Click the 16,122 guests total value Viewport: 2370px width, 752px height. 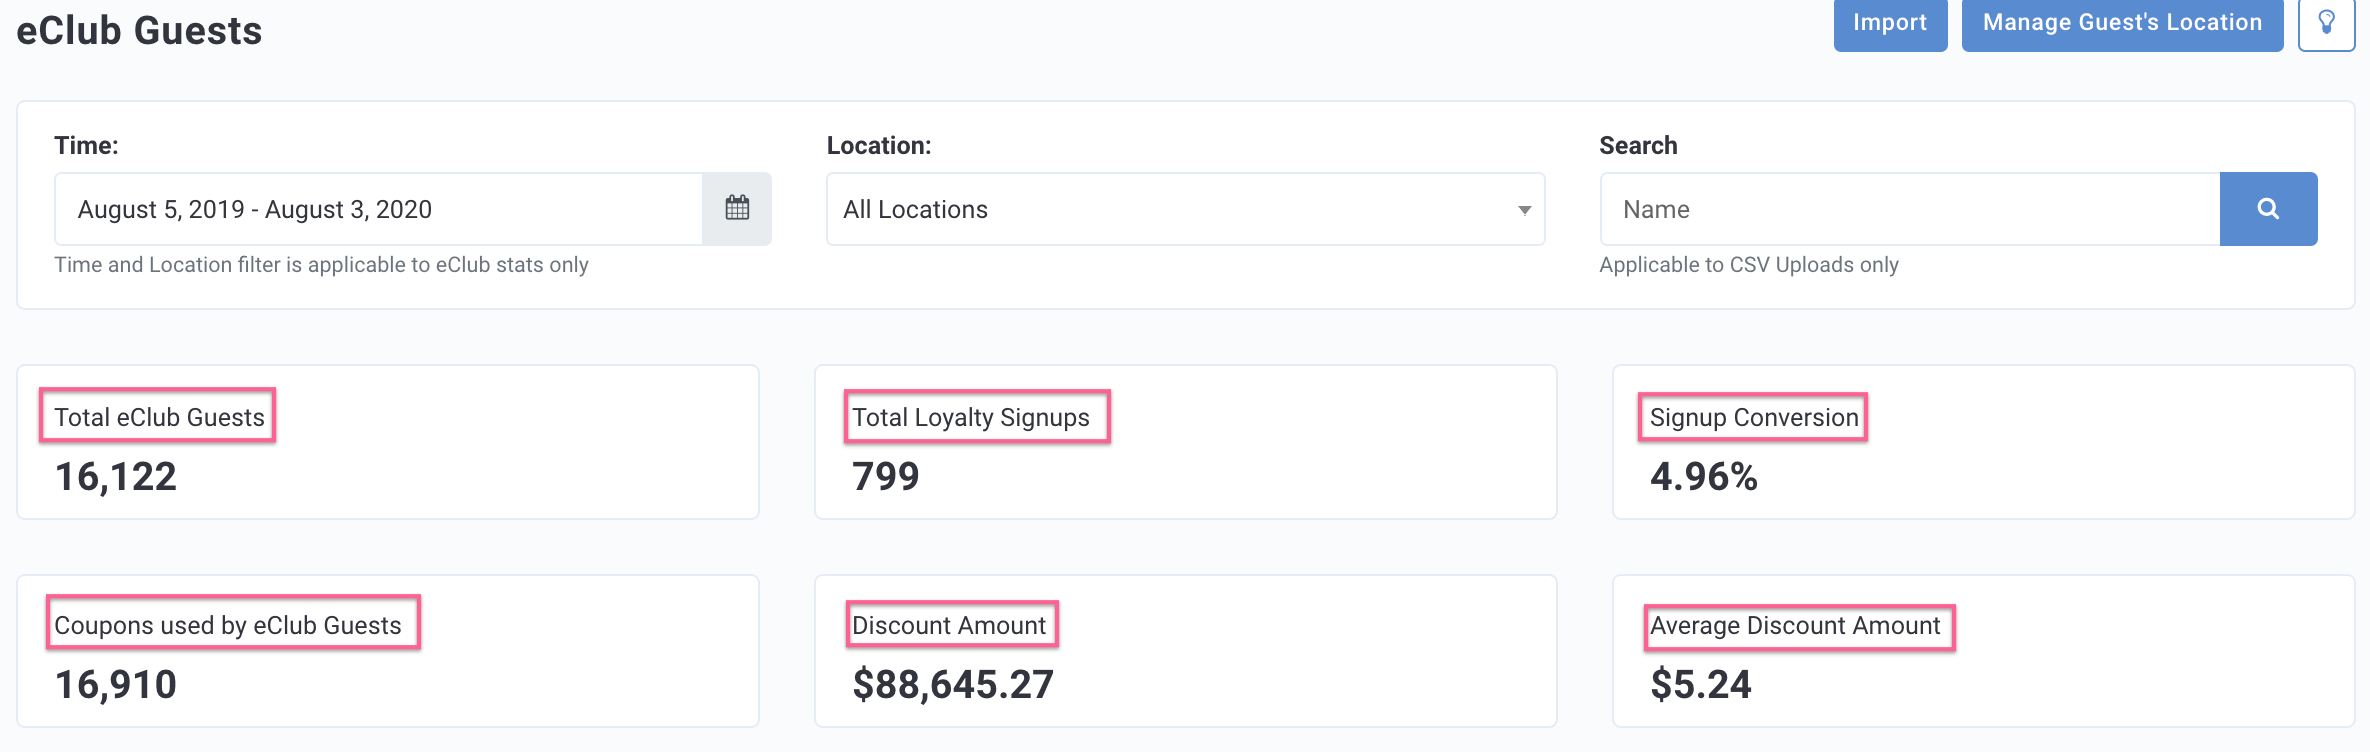[116, 477]
